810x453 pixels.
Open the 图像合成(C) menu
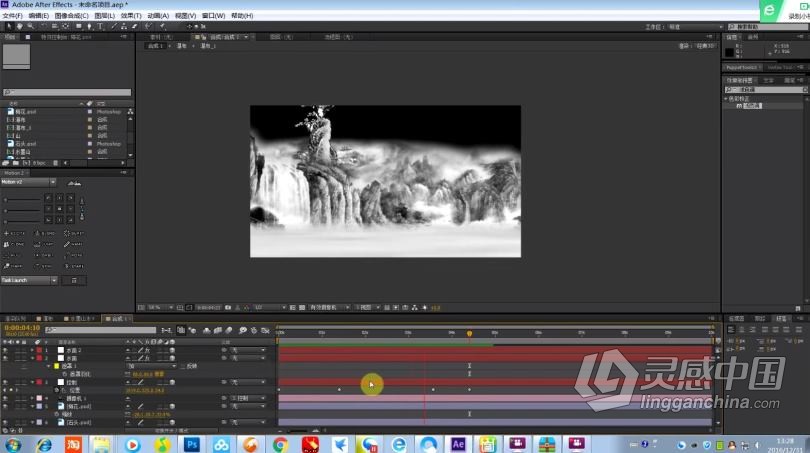pyautogui.click(x=71, y=16)
